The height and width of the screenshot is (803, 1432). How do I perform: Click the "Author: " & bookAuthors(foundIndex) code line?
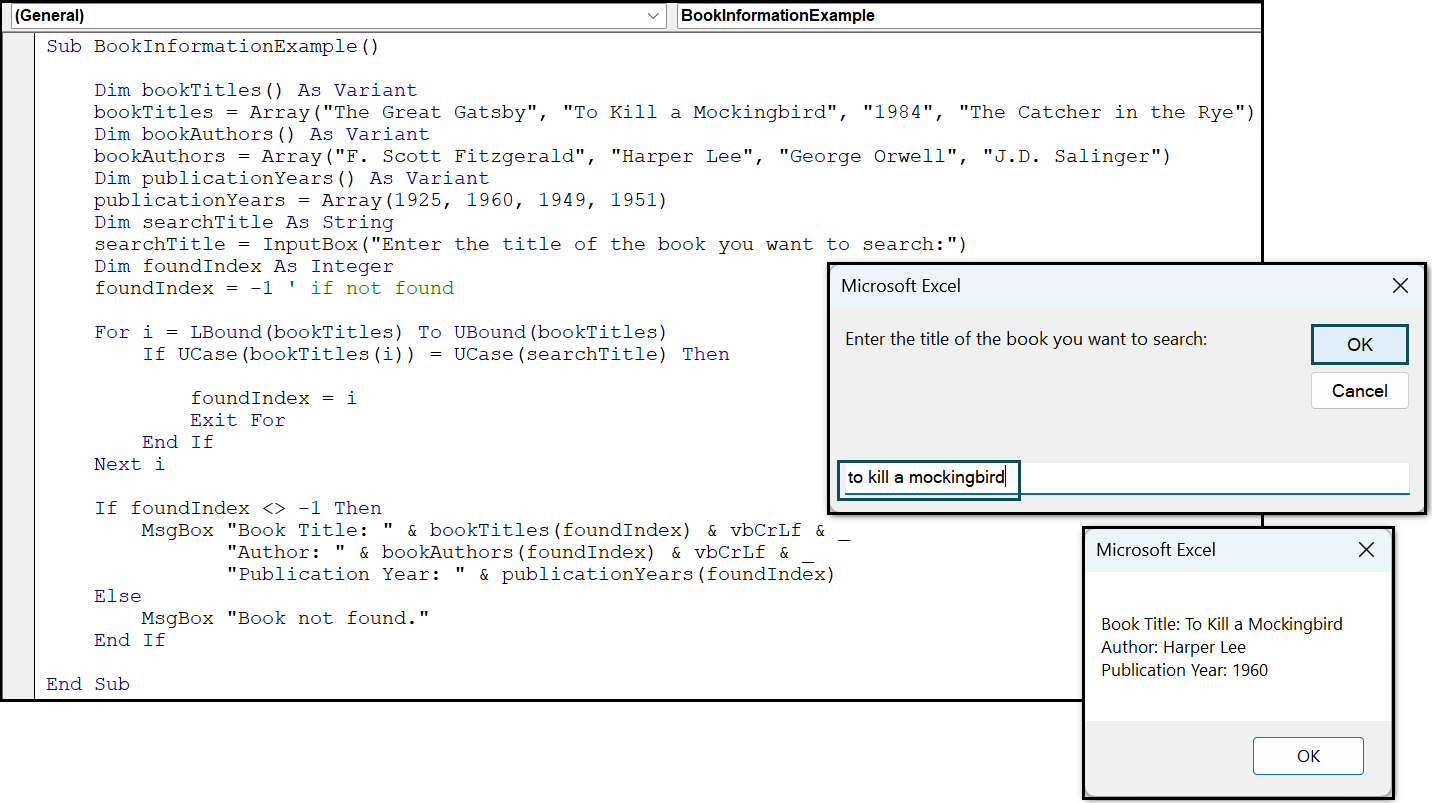520,552
